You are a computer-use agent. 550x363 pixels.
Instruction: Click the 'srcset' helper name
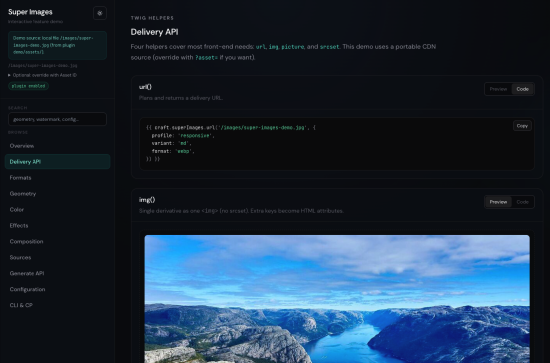coord(329,47)
